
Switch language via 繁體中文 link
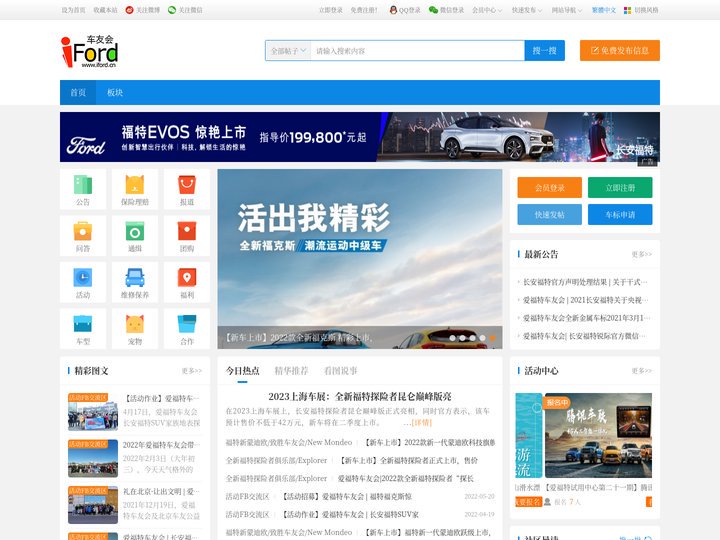[x=603, y=10]
